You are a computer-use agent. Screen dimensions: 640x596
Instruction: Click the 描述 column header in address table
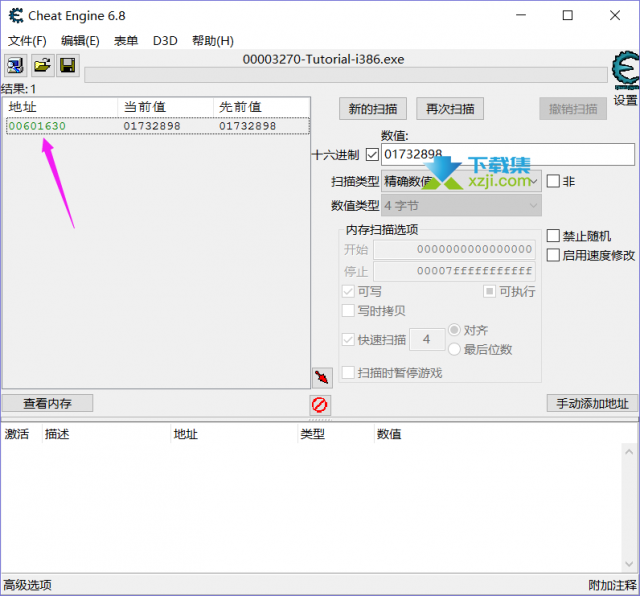coord(106,434)
